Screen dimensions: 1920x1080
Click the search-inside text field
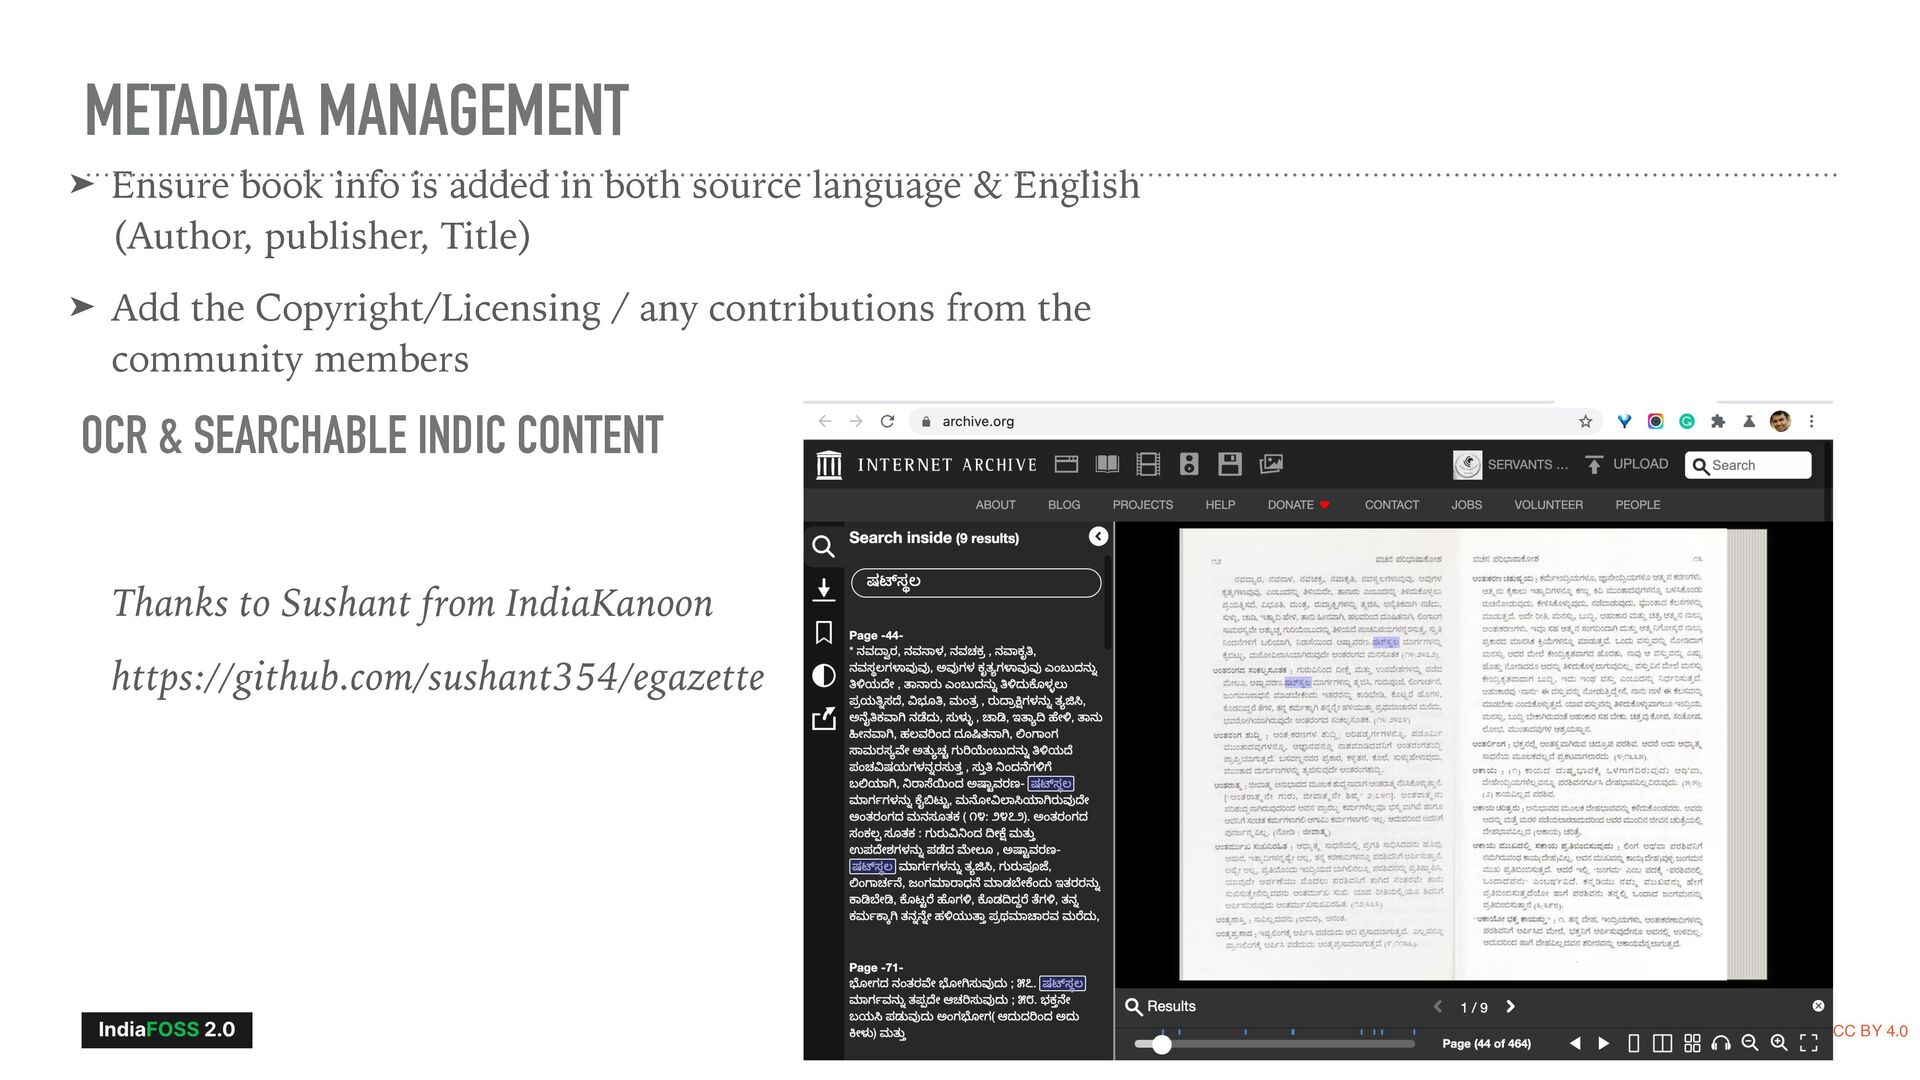[976, 582]
